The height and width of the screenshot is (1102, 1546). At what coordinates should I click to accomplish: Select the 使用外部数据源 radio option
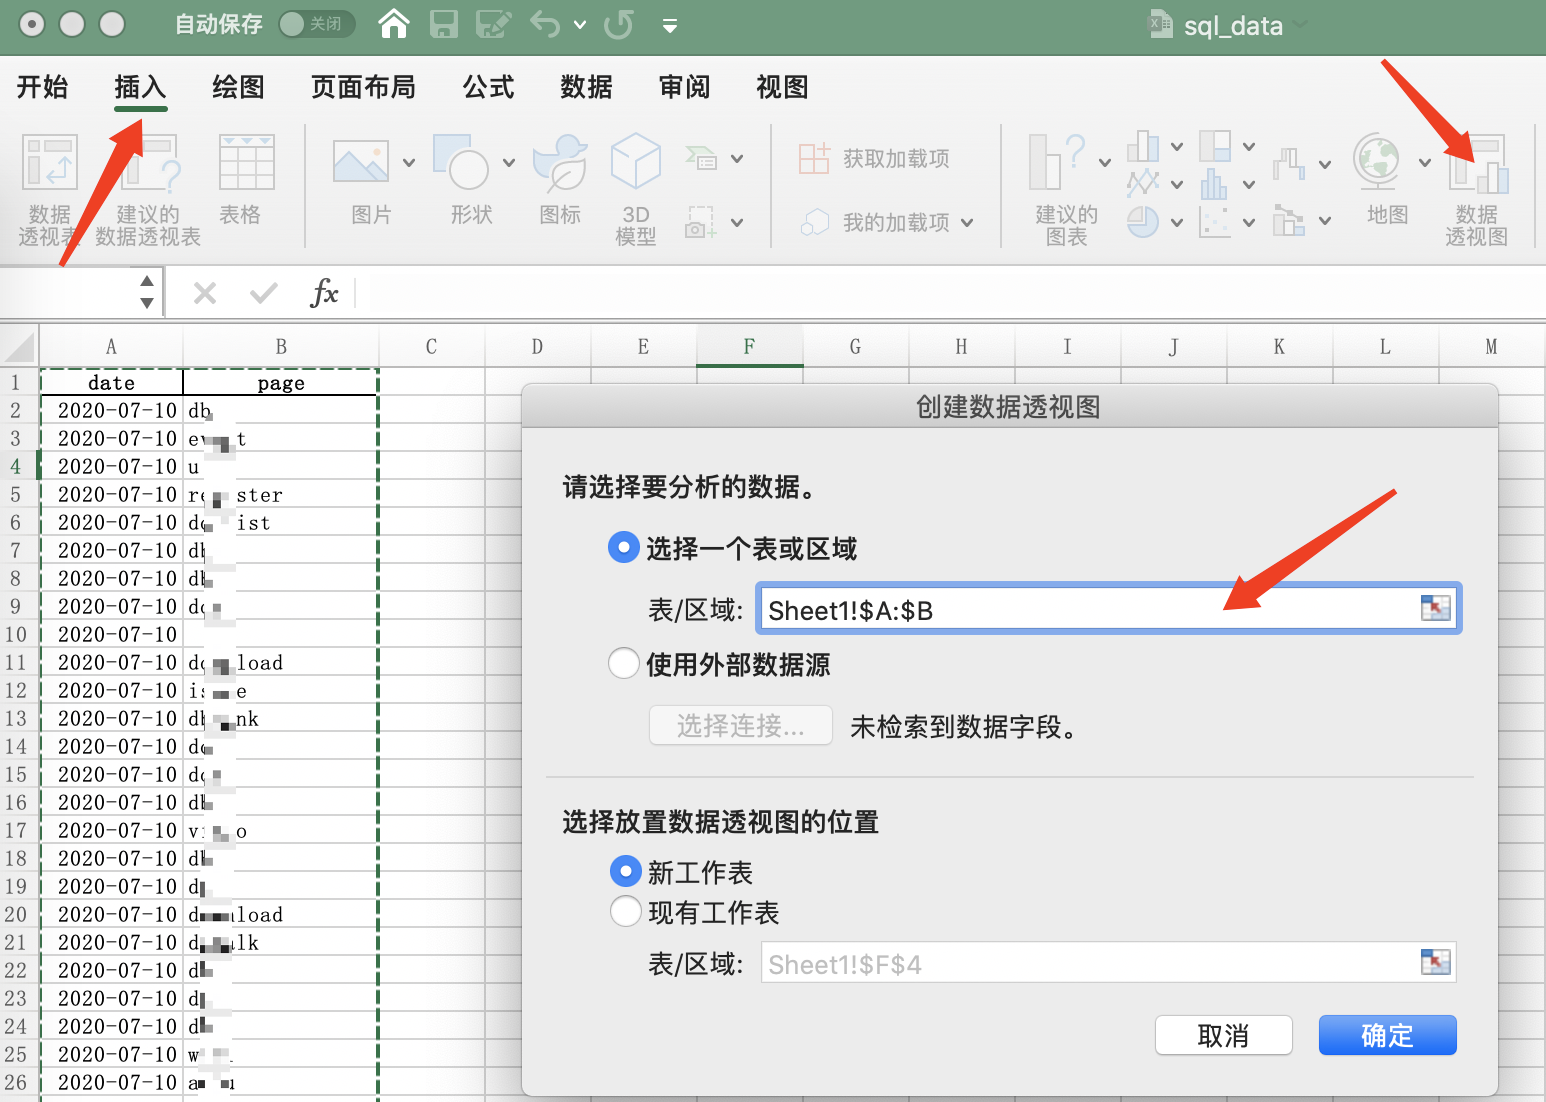tap(624, 664)
